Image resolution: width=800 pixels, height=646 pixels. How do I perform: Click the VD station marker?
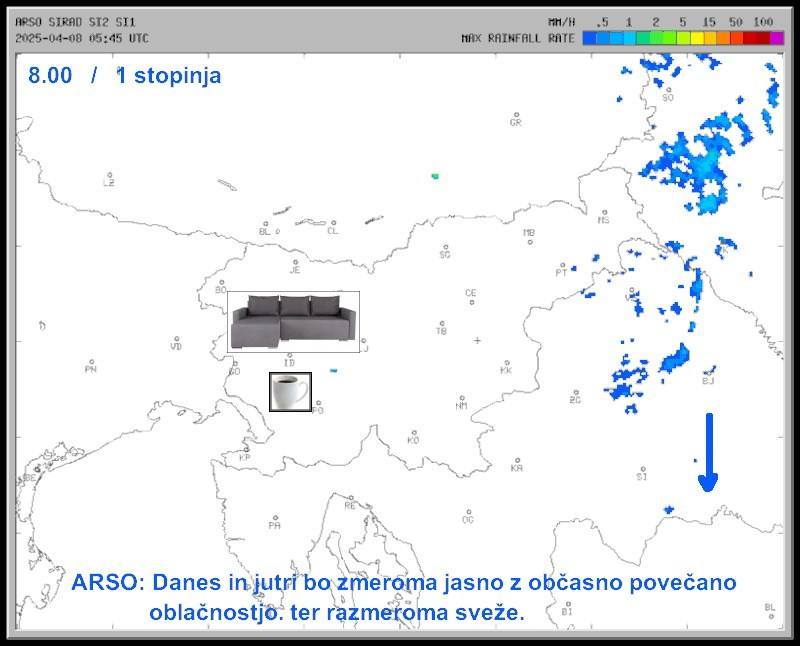[x=176, y=340]
